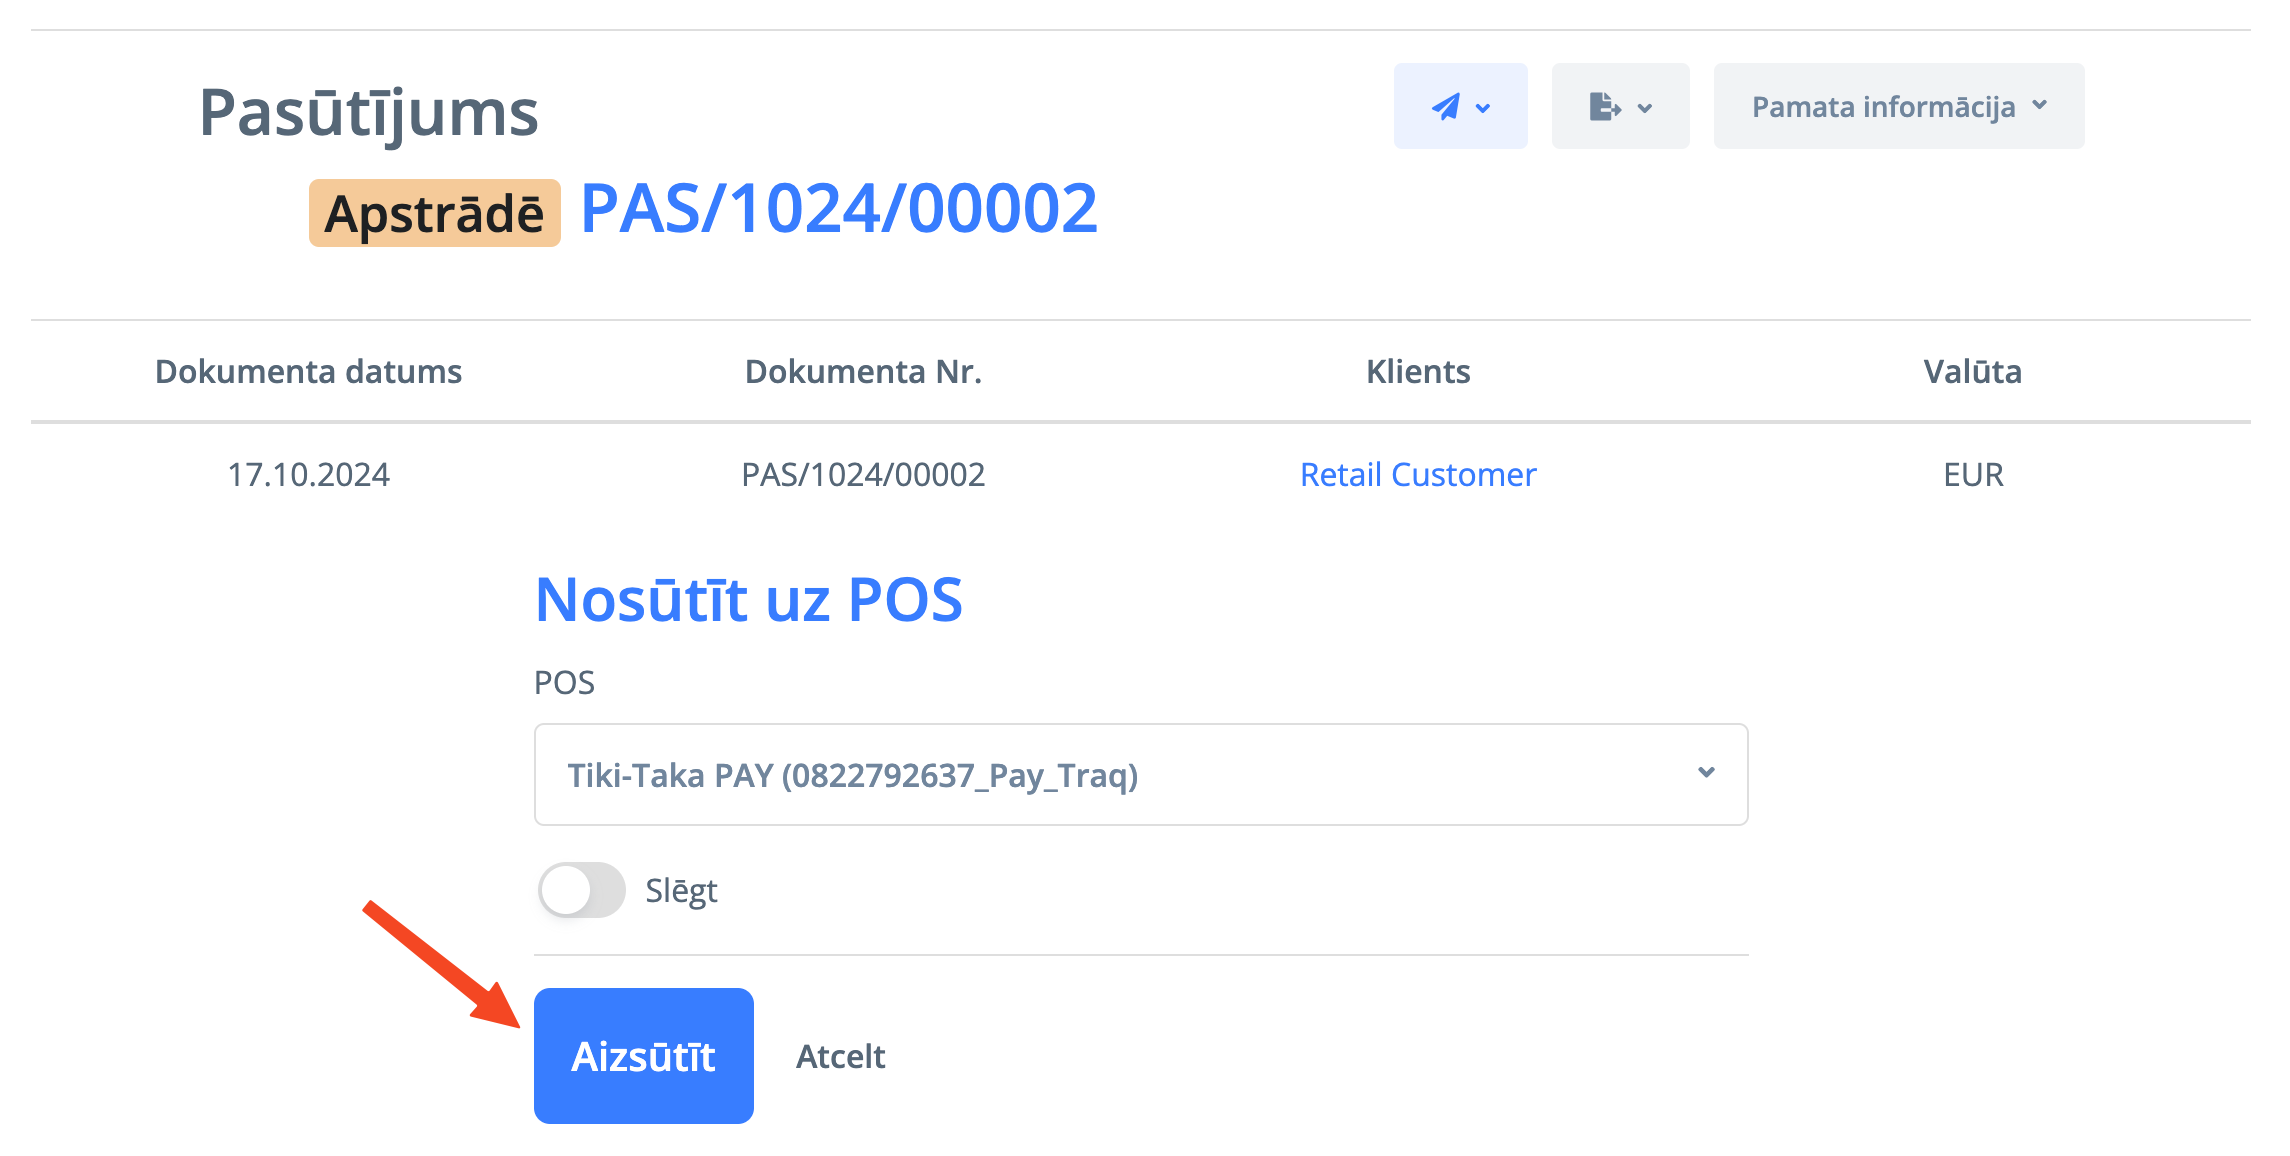The image size is (2290, 1156).
Task: Expand the chevron beside the export icon
Action: [x=1645, y=108]
